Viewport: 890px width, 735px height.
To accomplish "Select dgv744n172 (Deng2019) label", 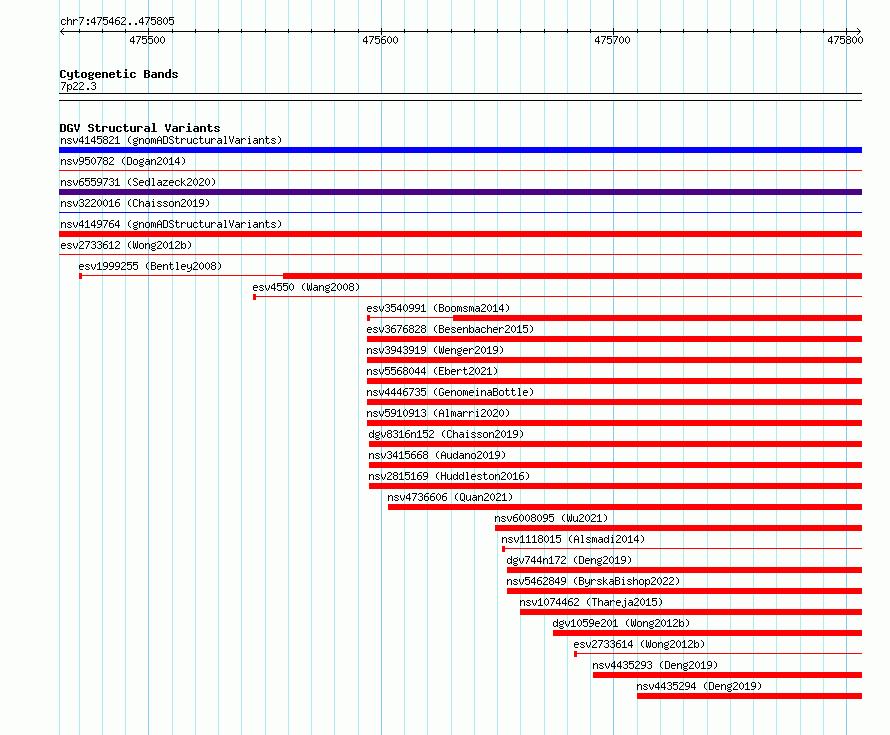I will click(x=569, y=560).
